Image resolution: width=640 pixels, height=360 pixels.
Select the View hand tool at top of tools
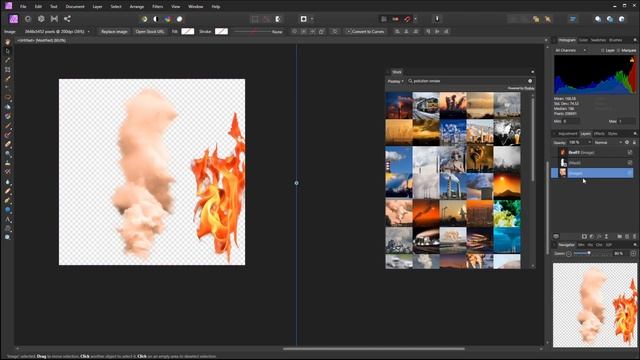click(7, 42)
